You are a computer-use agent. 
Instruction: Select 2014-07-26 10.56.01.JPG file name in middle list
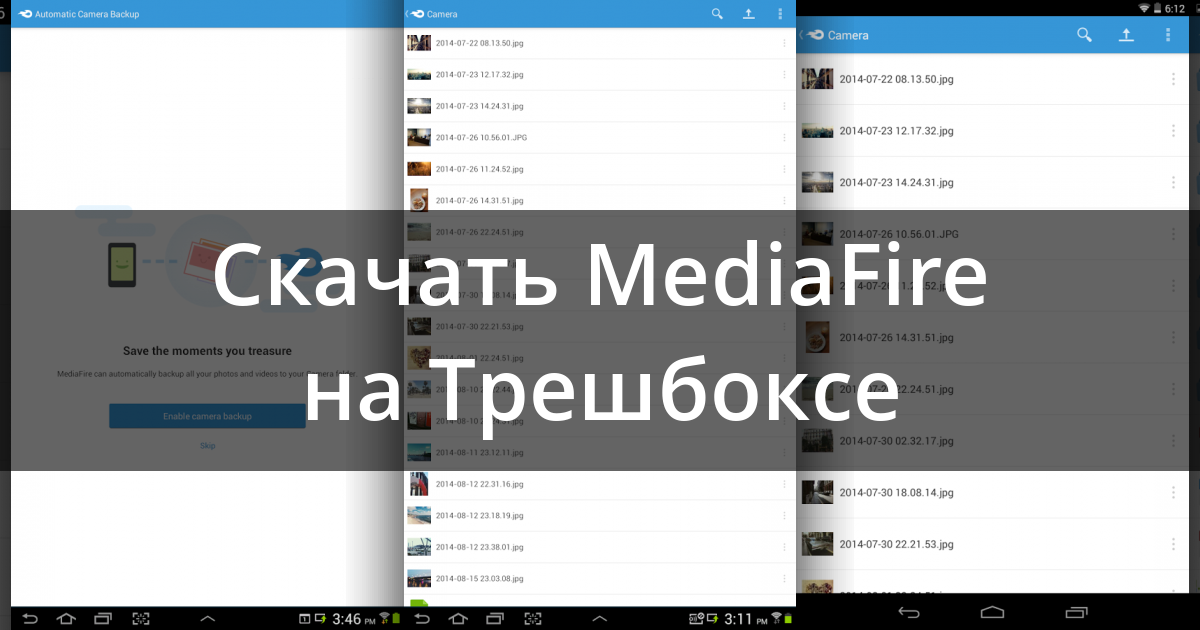pyautogui.click(x=481, y=137)
